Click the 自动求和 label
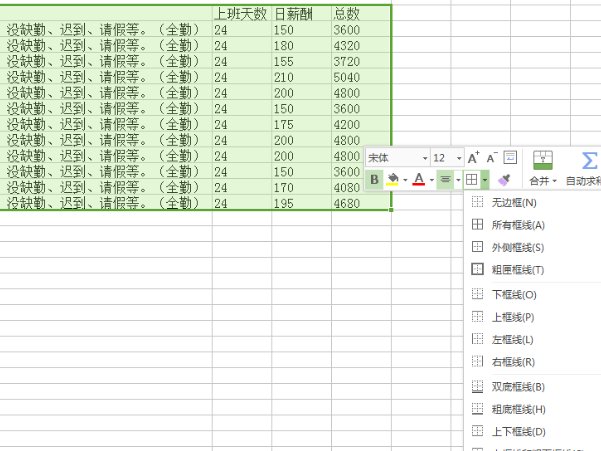The height and width of the screenshot is (451, 601). point(583,181)
